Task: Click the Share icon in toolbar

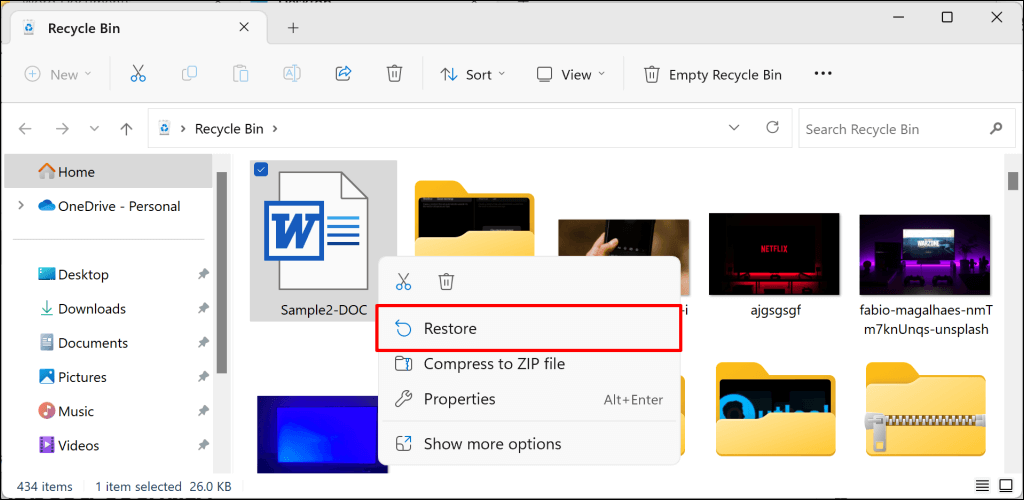Action: coord(344,74)
